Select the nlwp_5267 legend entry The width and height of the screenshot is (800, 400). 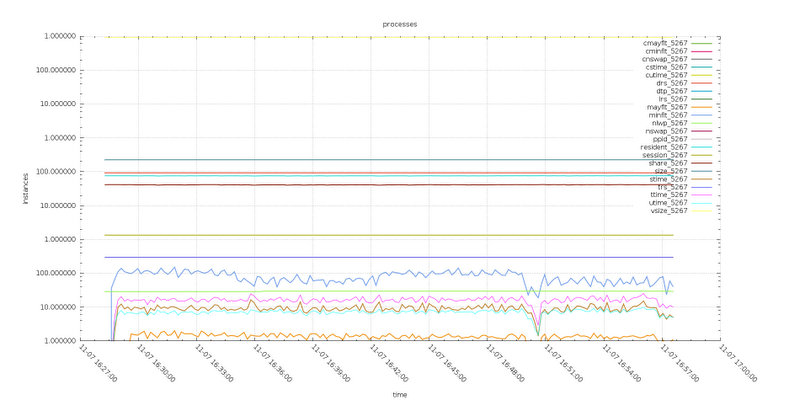[668, 123]
